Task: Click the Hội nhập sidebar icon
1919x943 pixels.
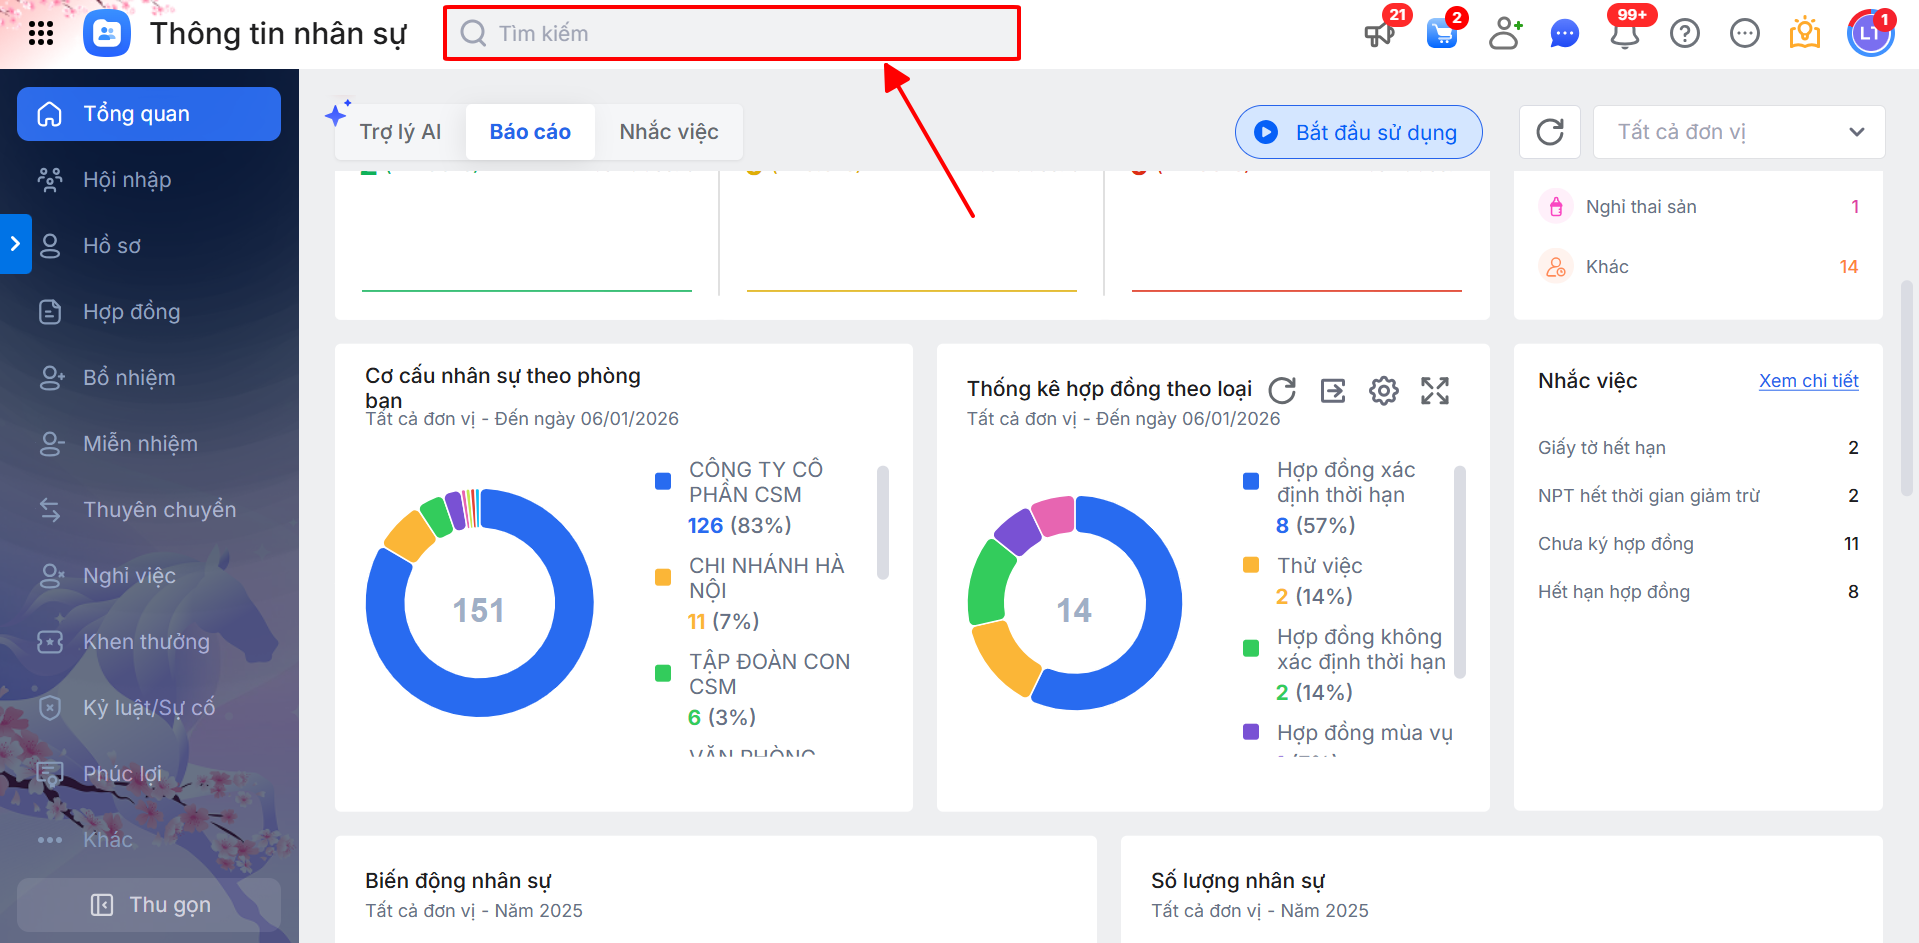Action: [50, 180]
